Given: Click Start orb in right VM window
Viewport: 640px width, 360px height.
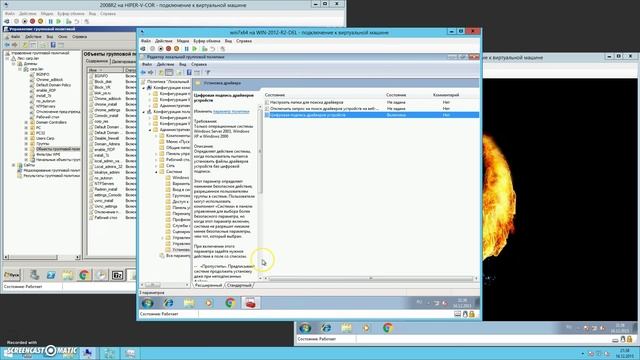Looking at the screenshot, I should 305,328.
